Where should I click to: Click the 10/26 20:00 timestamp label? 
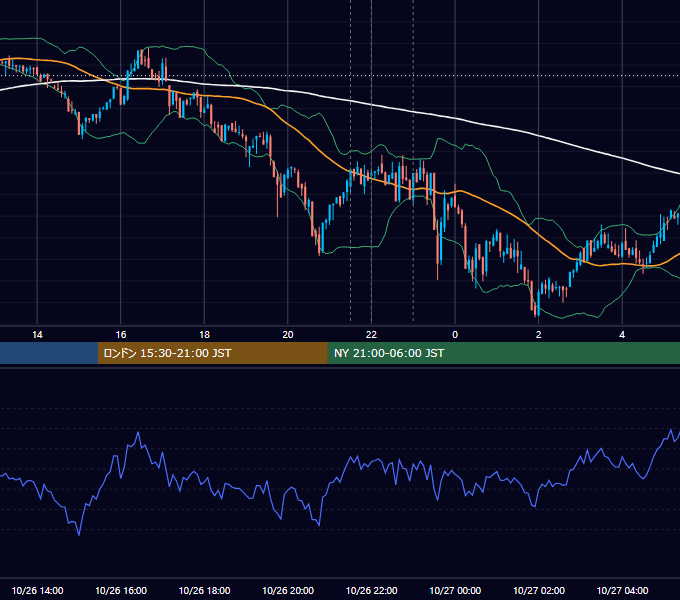[x=288, y=590]
